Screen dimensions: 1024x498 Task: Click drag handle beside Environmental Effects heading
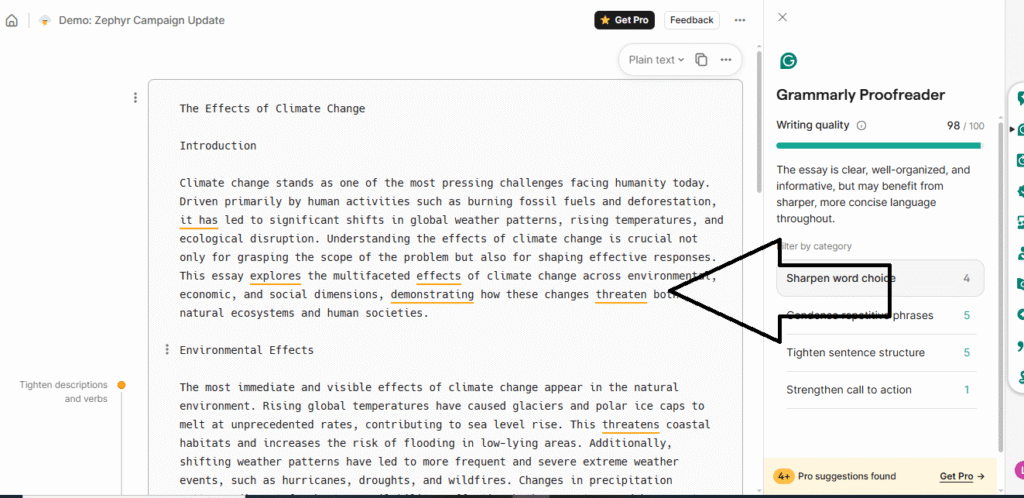point(166,350)
